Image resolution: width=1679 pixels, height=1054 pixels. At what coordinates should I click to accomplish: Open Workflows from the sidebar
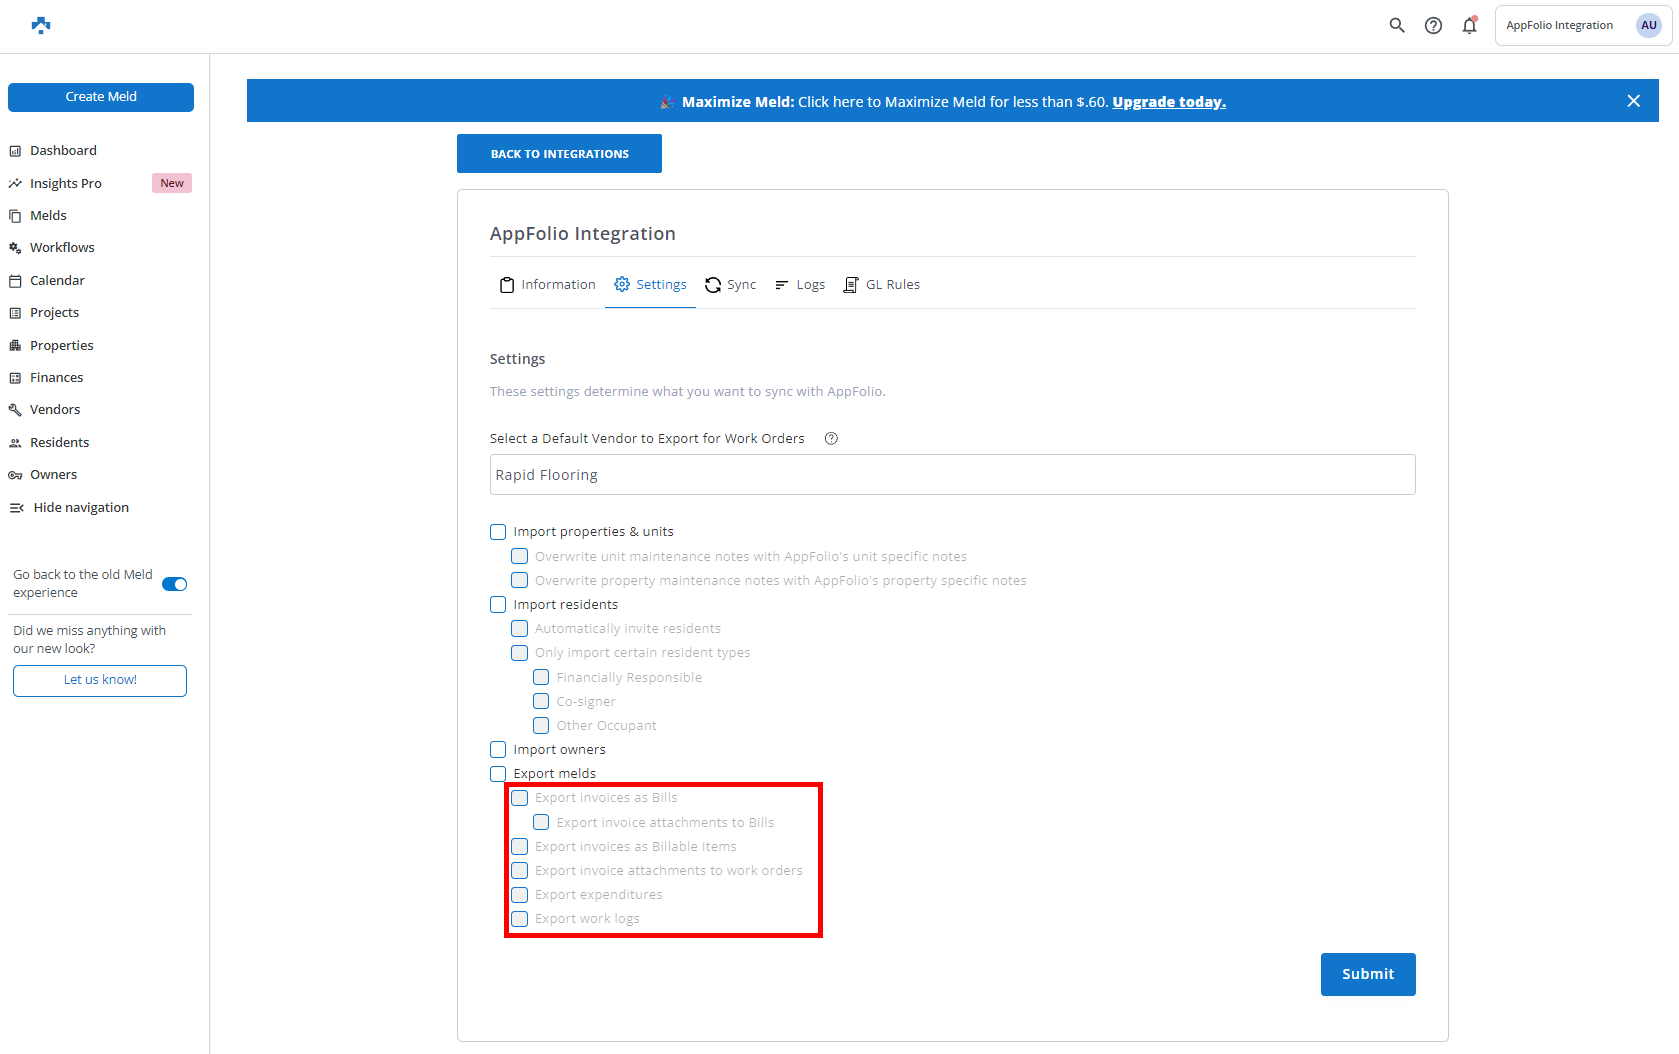62,248
